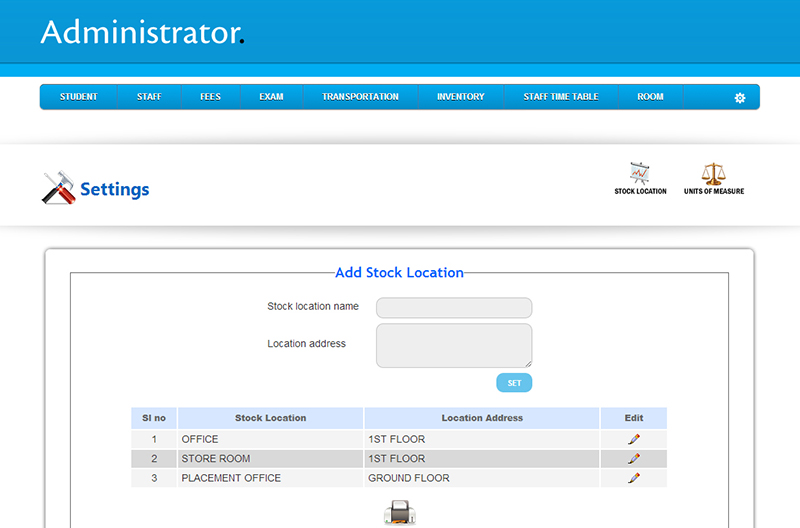Image resolution: width=800 pixels, height=528 pixels.
Task: Click the Settings tools icon
Action: pyautogui.click(x=59, y=188)
